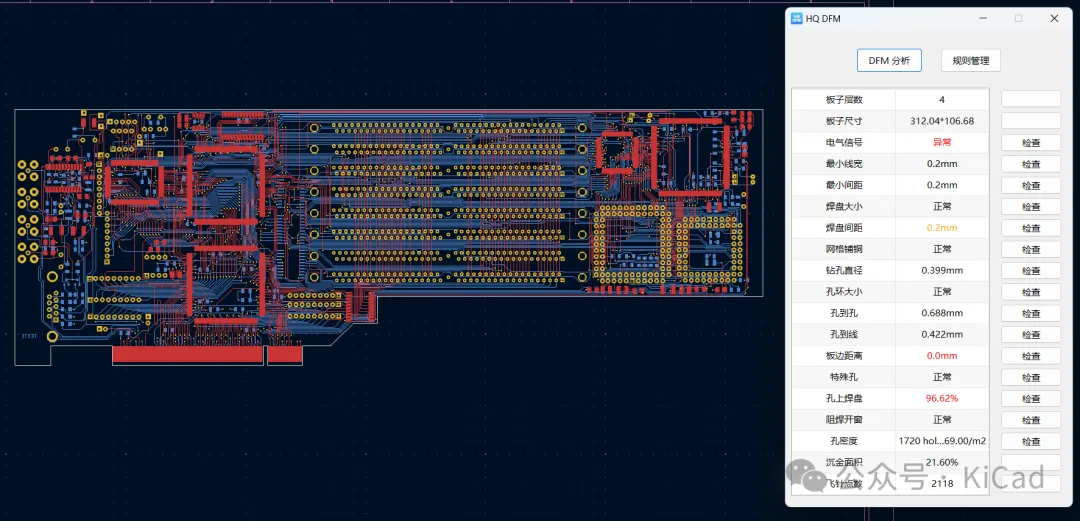This screenshot has width=1080, height=521.
Task: Click 检查 button for 孔上焊盘 row
Action: [x=1030, y=399]
